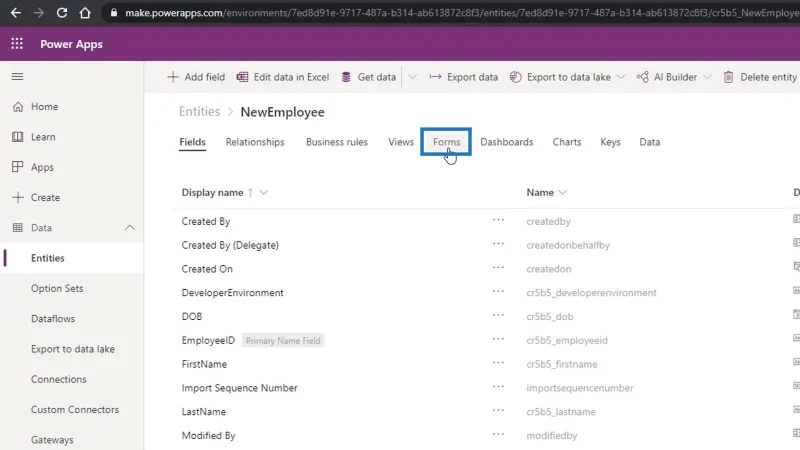Select the FirstName field name
This screenshot has width=800, height=450.
[204, 364]
